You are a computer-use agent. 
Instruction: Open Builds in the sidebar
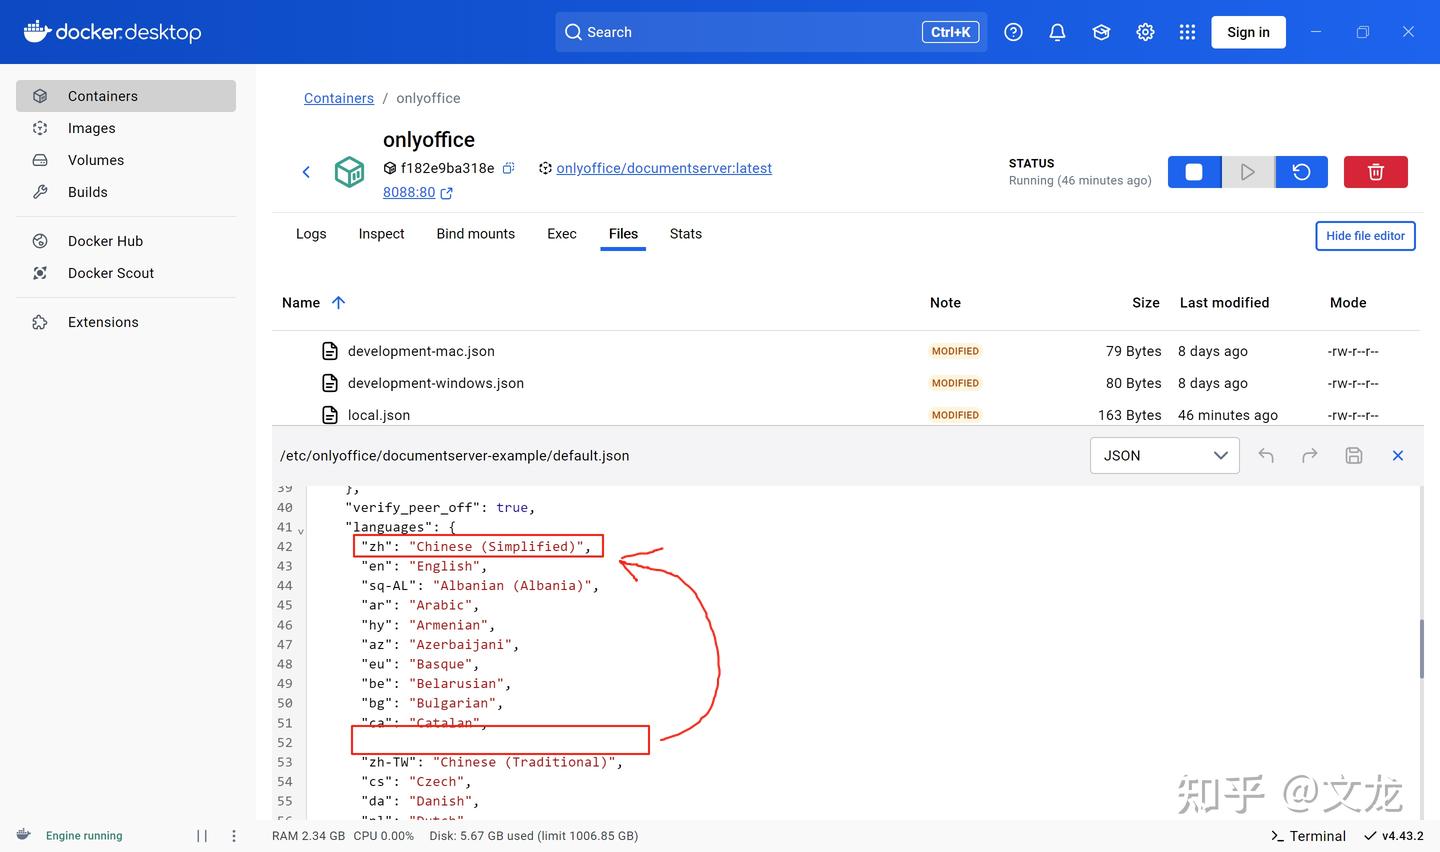[126, 192]
